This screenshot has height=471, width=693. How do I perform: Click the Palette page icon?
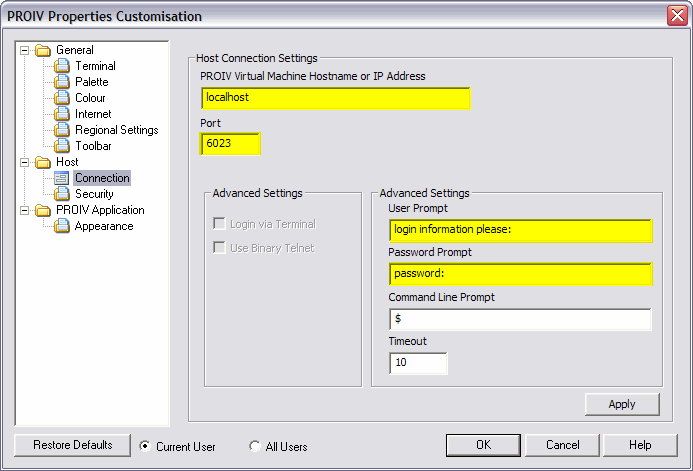click(62, 82)
